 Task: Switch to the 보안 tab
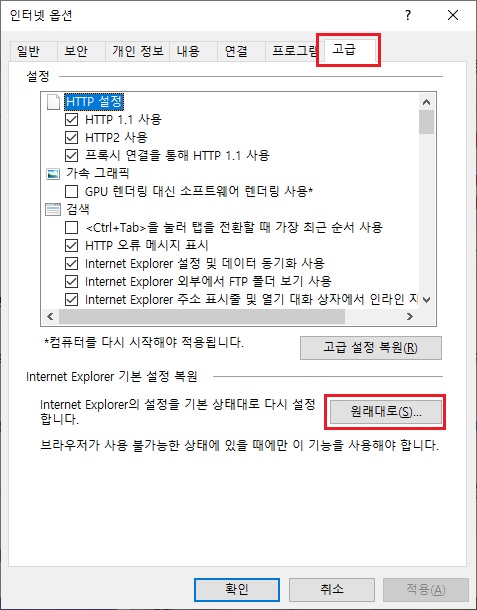tap(76, 51)
